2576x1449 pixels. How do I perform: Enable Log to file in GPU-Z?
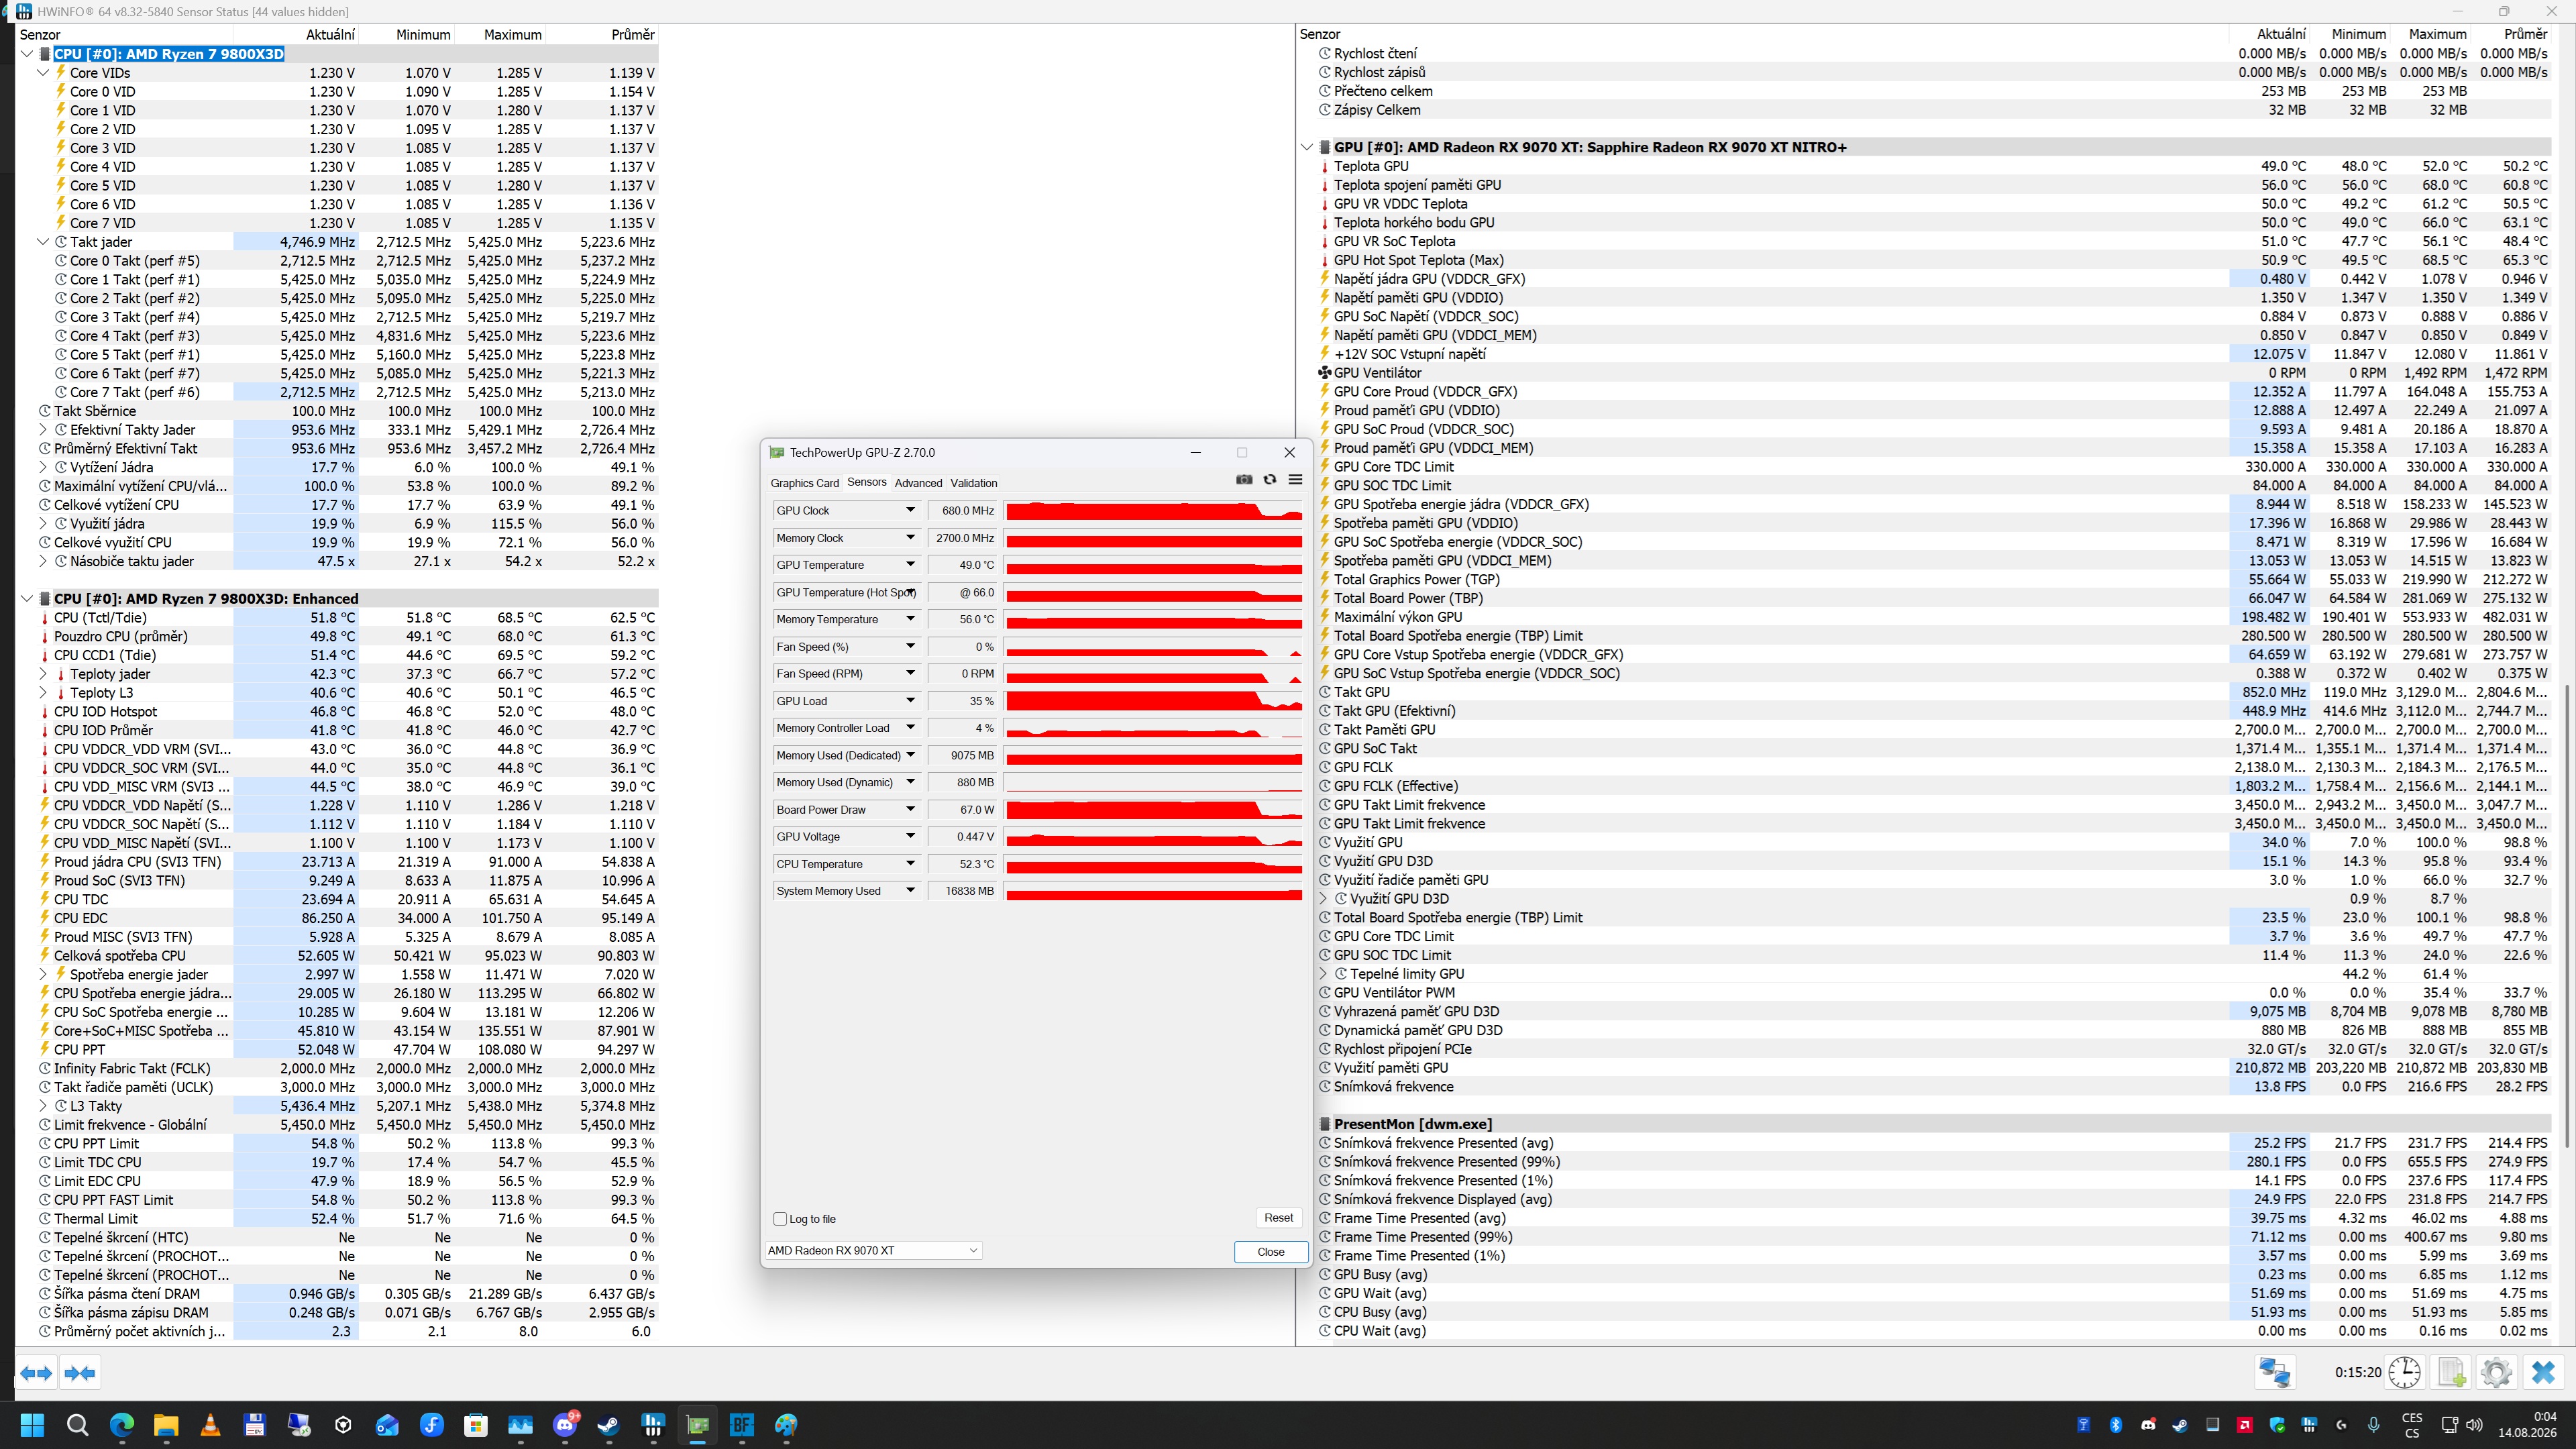point(780,1219)
